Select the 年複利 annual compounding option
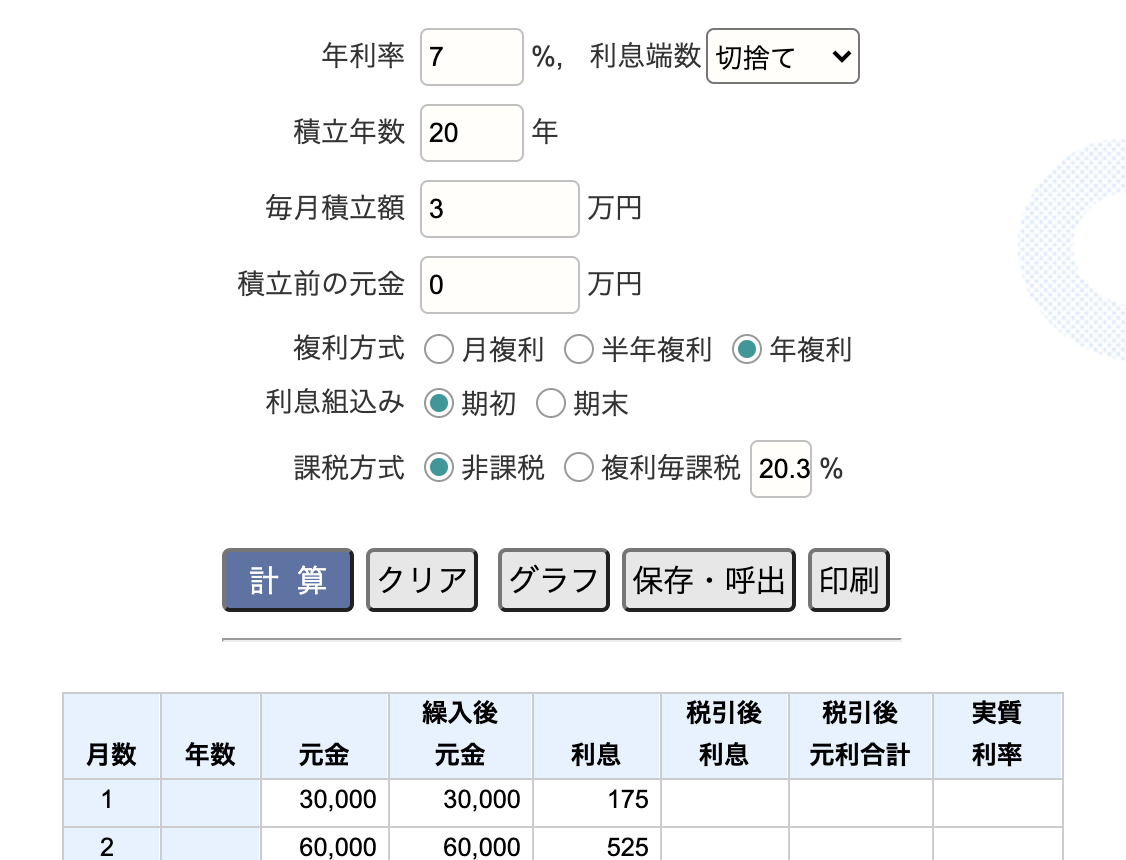Image resolution: width=1126 pixels, height=860 pixels. point(746,350)
